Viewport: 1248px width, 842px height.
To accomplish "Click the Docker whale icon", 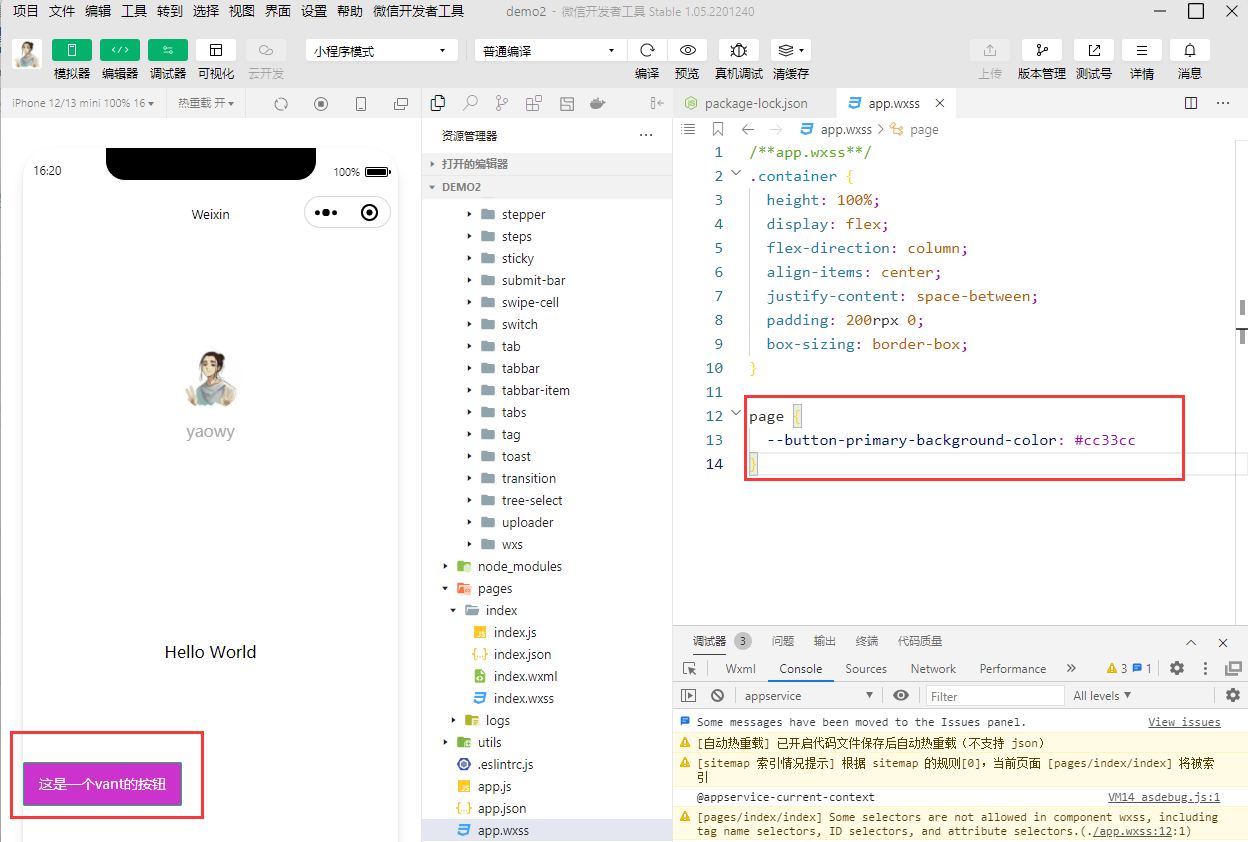I will 597,103.
